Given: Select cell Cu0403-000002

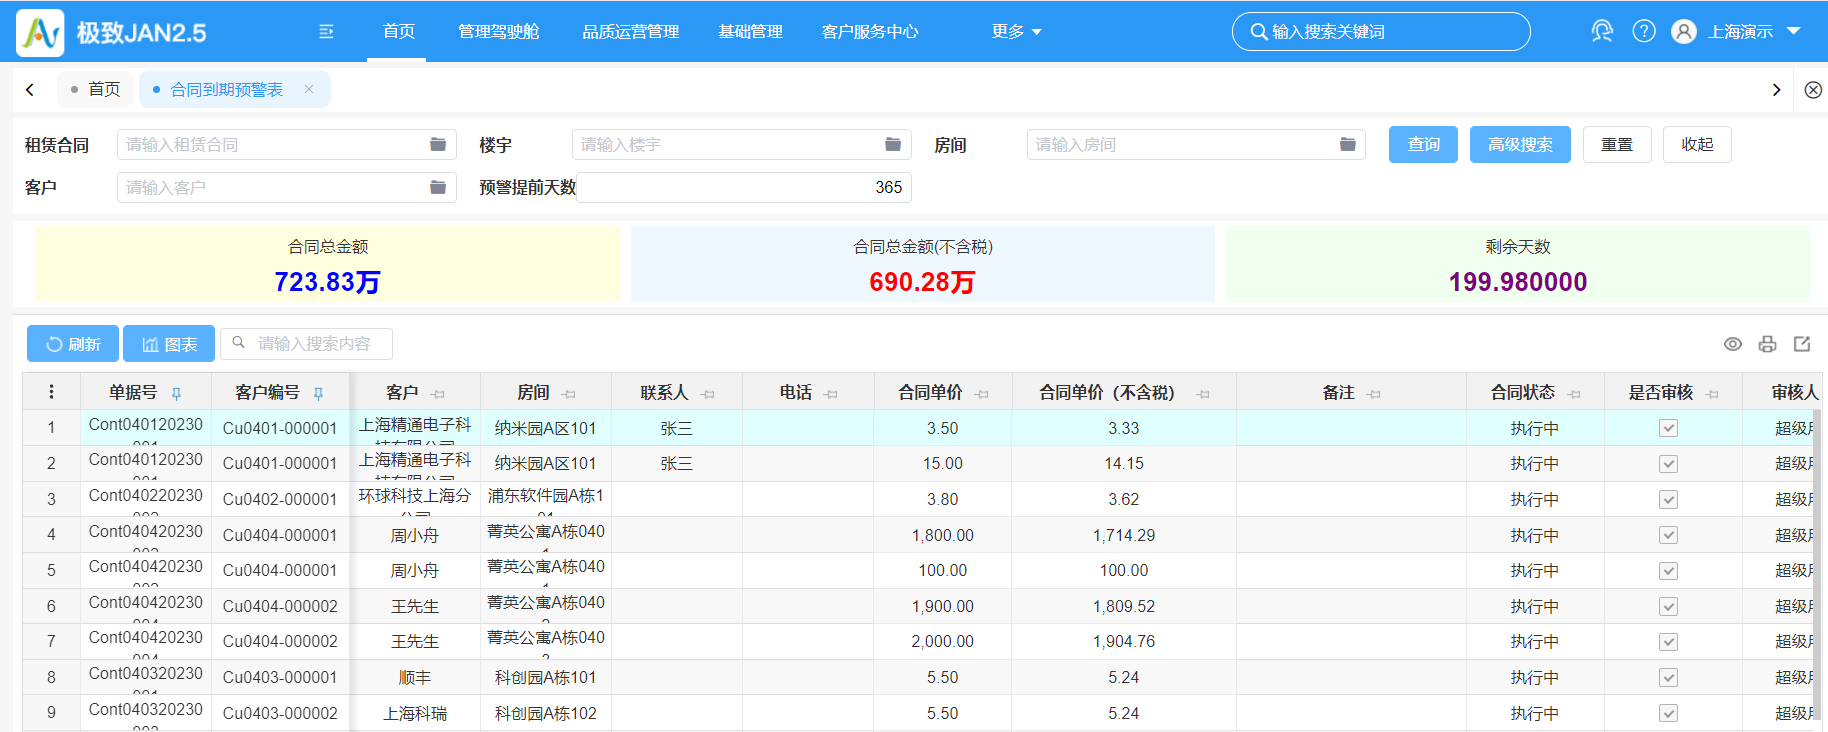Looking at the screenshot, I should click(280, 713).
